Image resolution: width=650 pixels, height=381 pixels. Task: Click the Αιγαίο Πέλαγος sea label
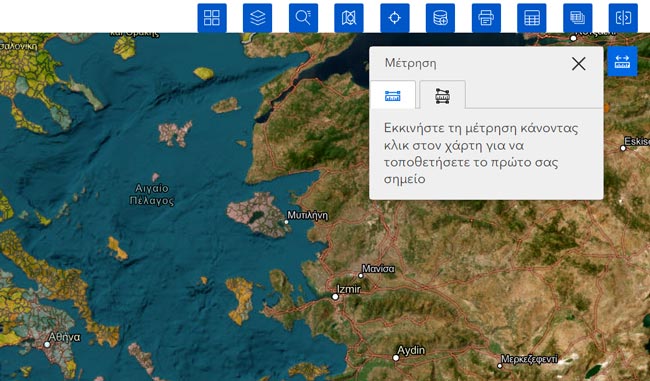(x=152, y=194)
